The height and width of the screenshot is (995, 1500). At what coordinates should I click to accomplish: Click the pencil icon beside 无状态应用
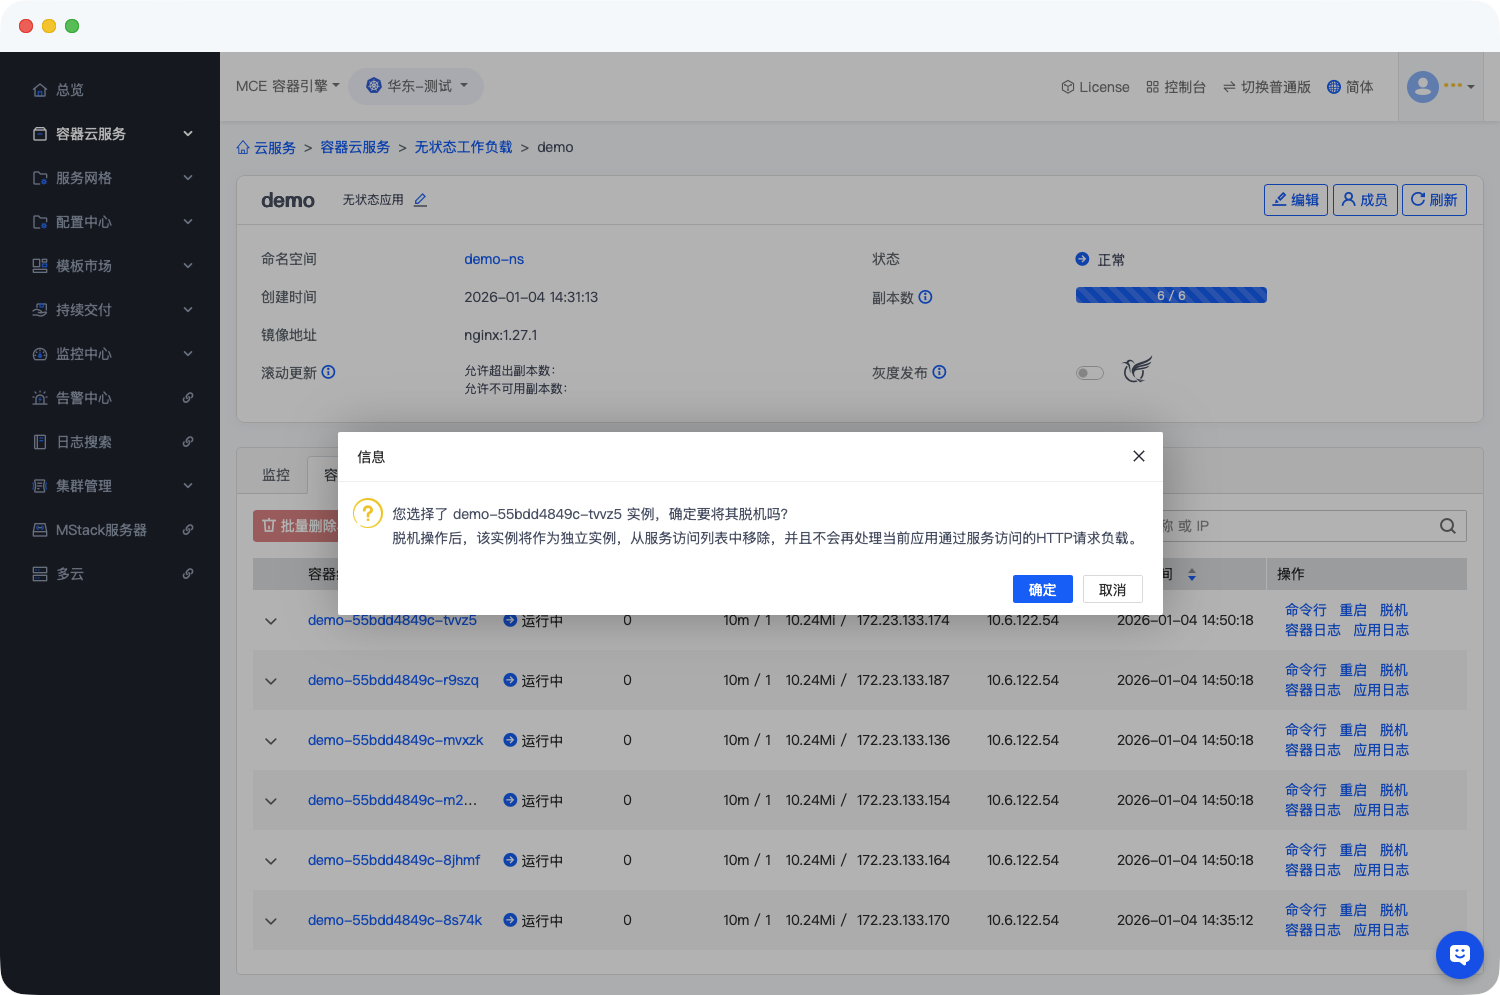click(420, 200)
